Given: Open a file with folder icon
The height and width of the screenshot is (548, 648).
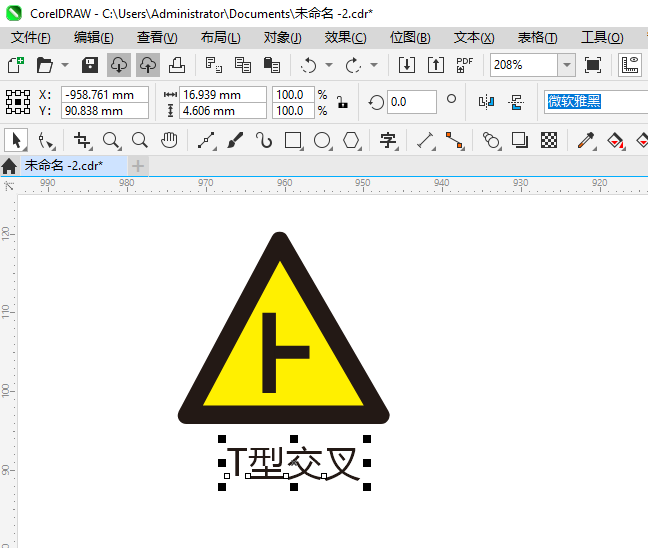Looking at the screenshot, I should point(45,65).
